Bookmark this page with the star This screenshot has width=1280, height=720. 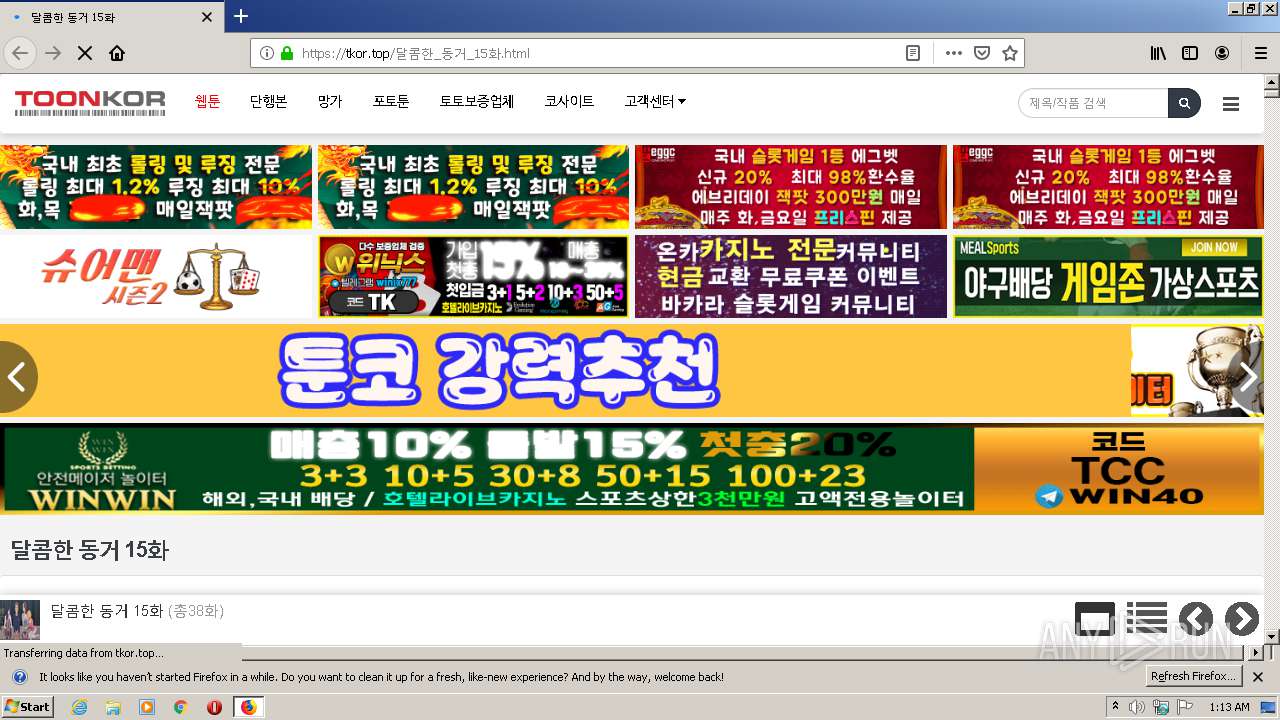point(1010,53)
